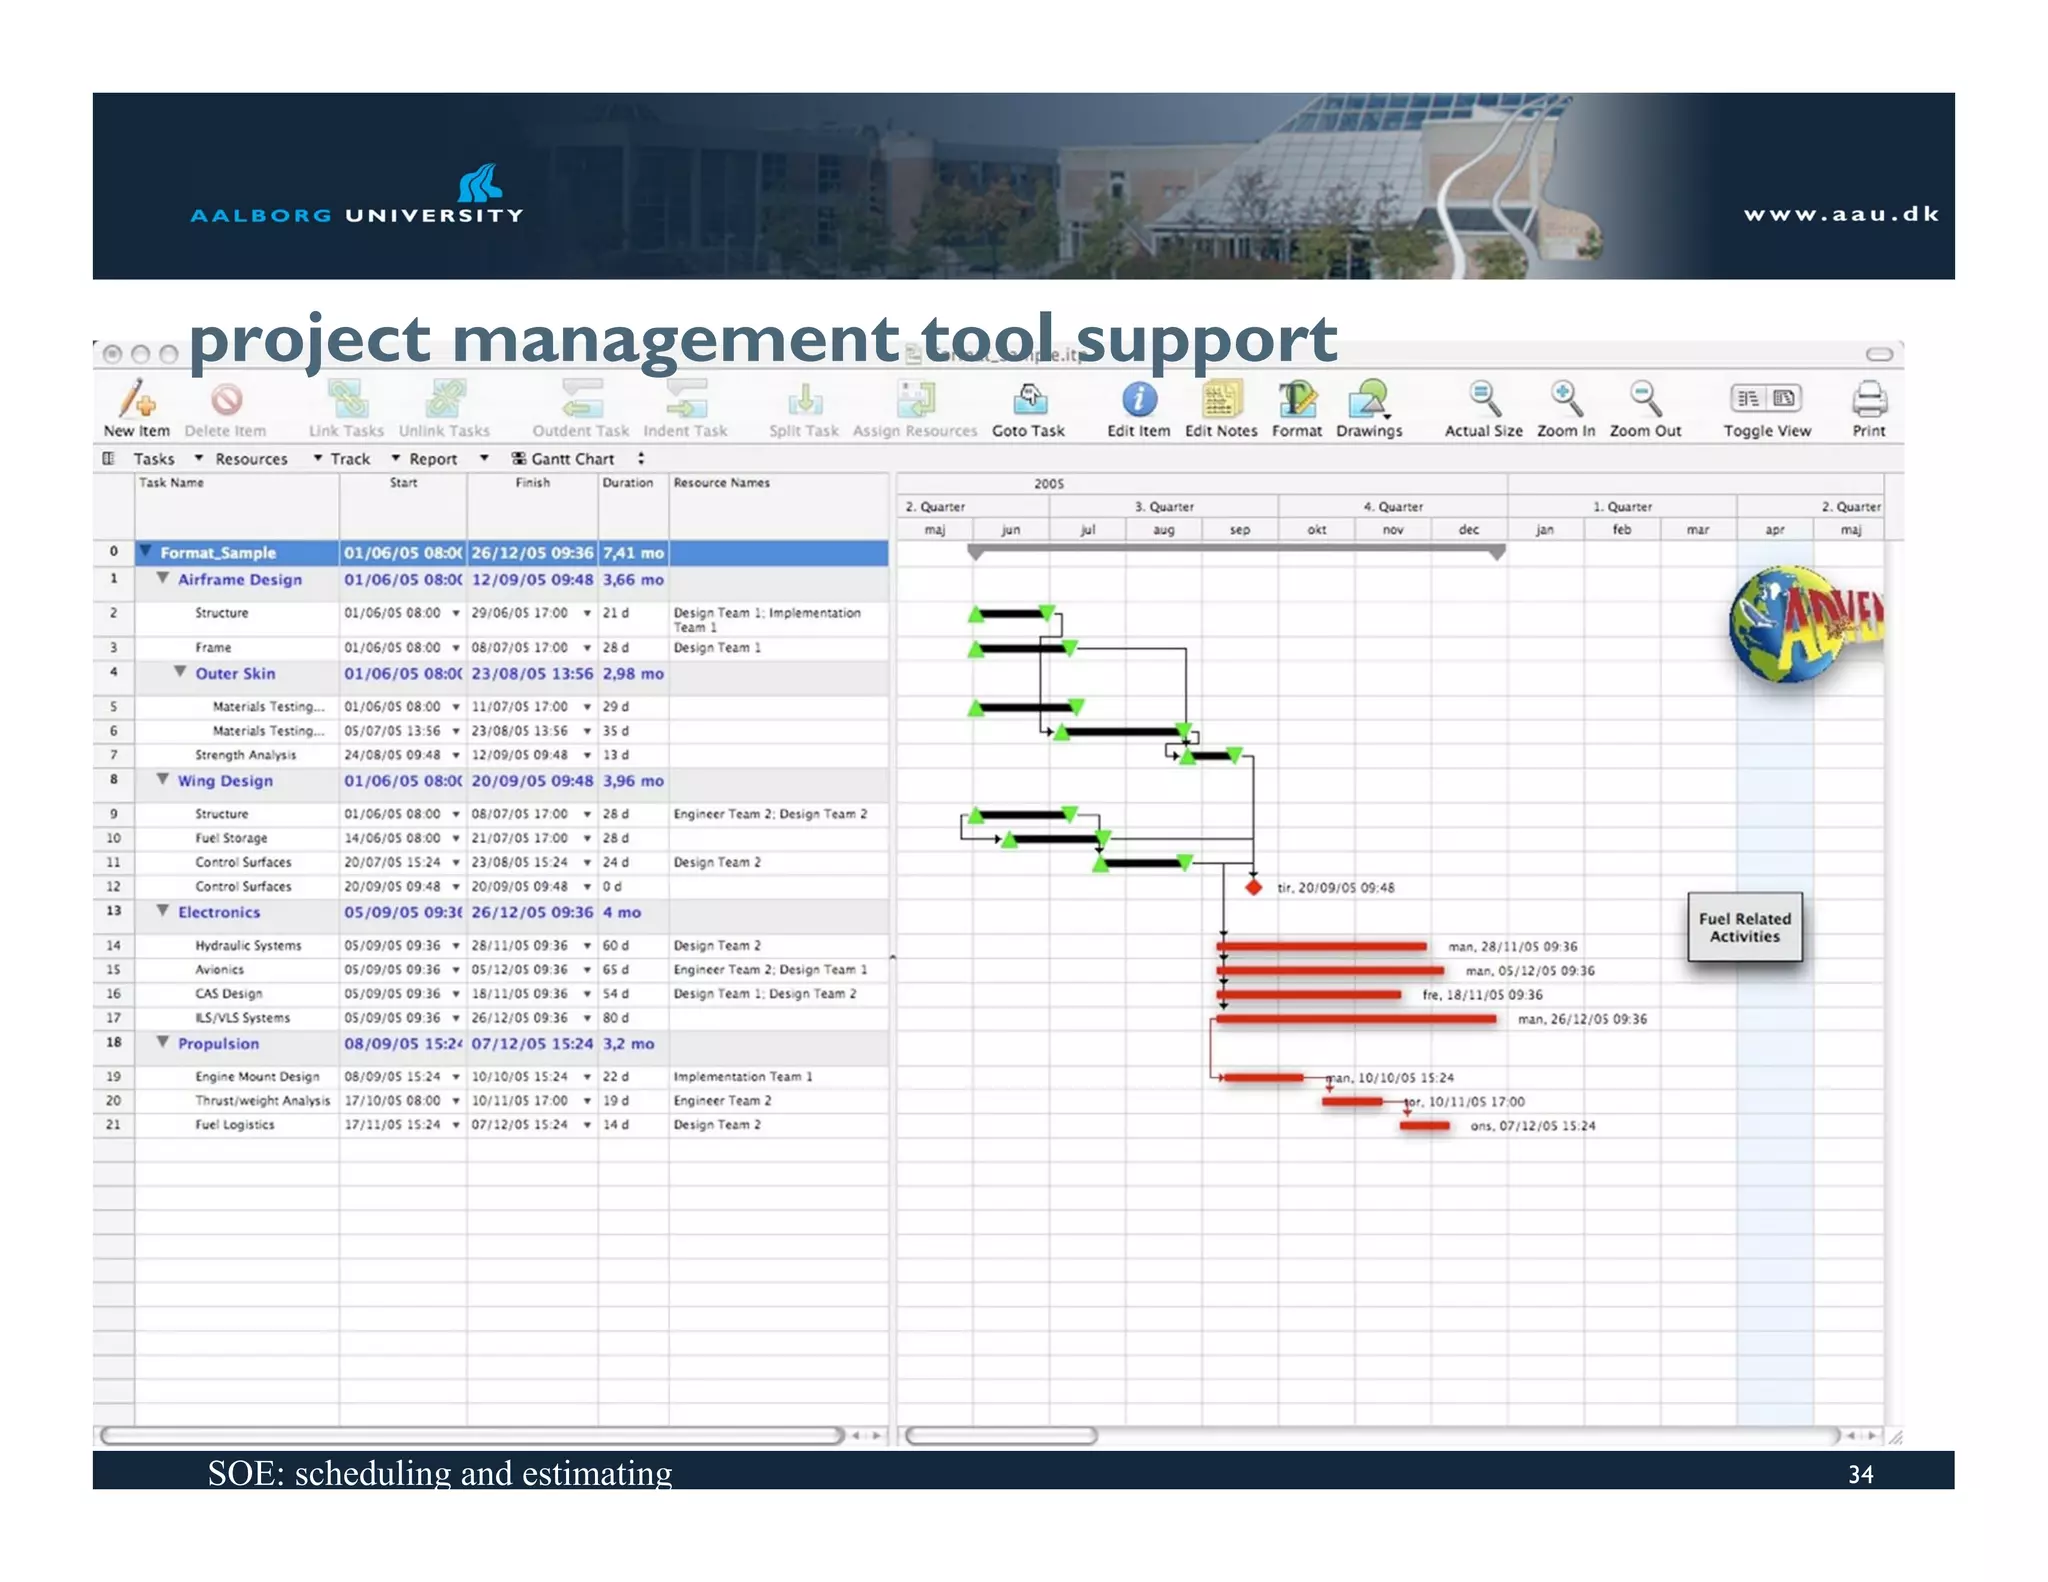Viewport: 2048px width, 1582px height.
Task: Click the Split Task icon
Action: tap(804, 400)
